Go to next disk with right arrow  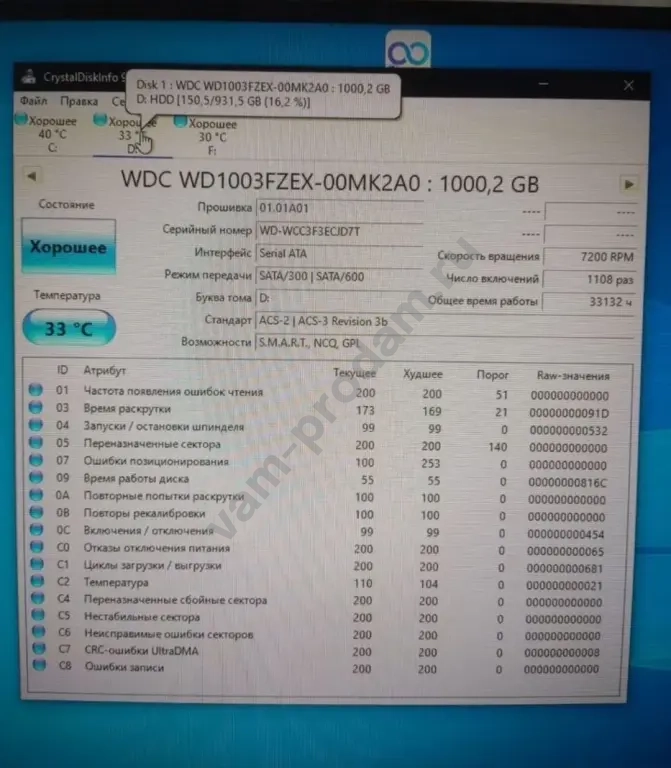pos(628,184)
